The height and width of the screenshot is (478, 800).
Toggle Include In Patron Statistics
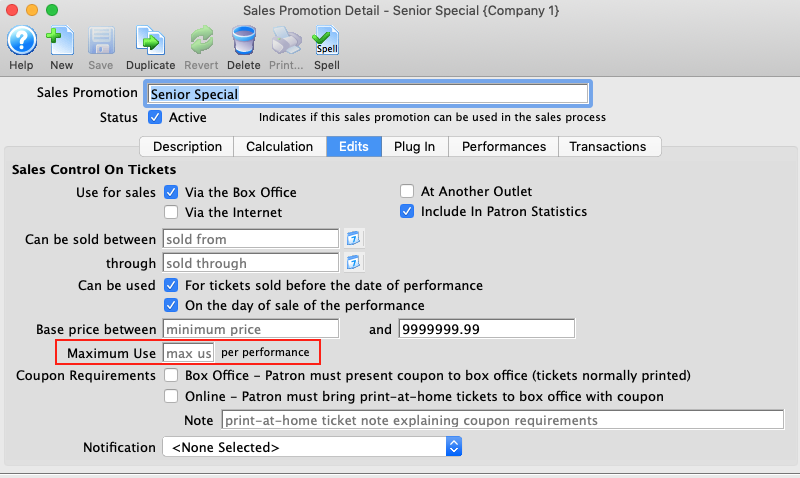coord(407,211)
